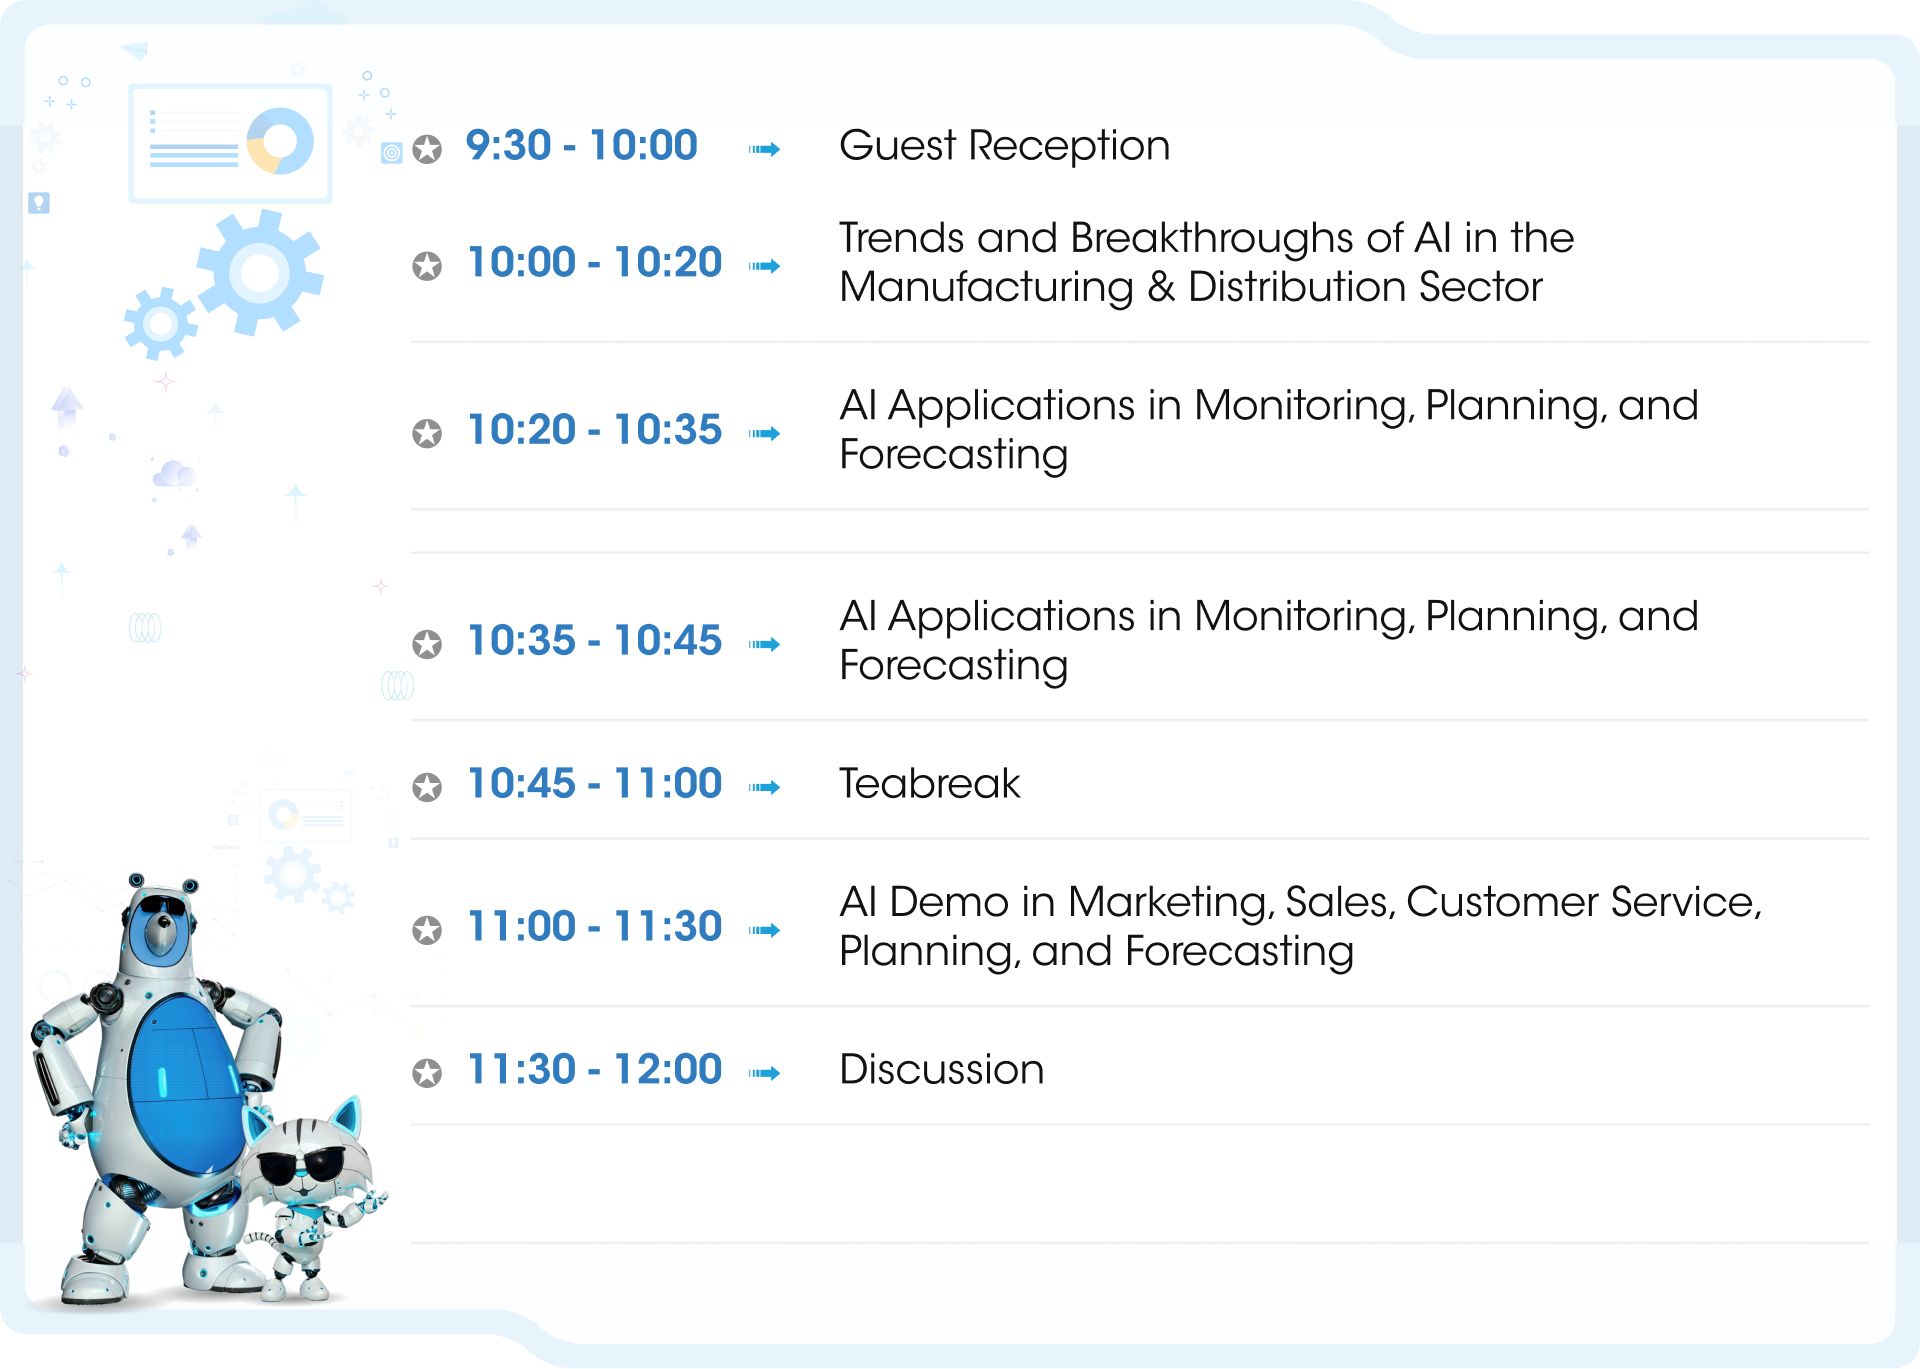Image resolution: width=1920 pixels, height=1369 pixels.
Task: Click the donut chart in the dashboard illustration
Action: tap(280, 141)
